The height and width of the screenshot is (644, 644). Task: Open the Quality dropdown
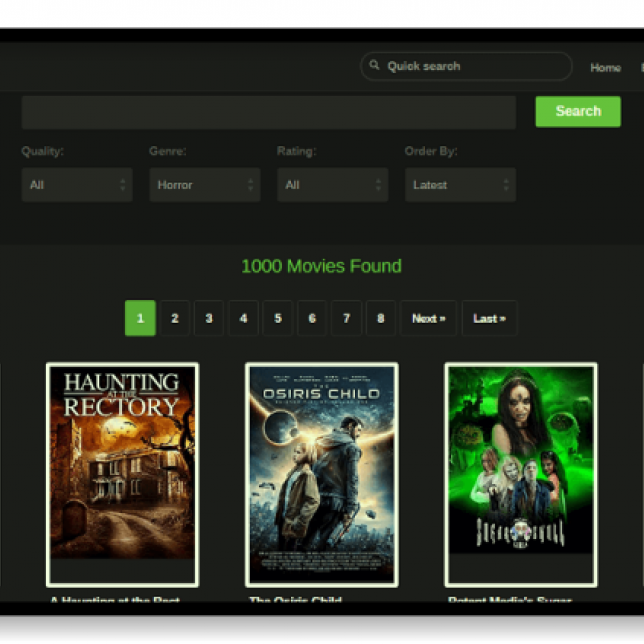click(77, 184)
